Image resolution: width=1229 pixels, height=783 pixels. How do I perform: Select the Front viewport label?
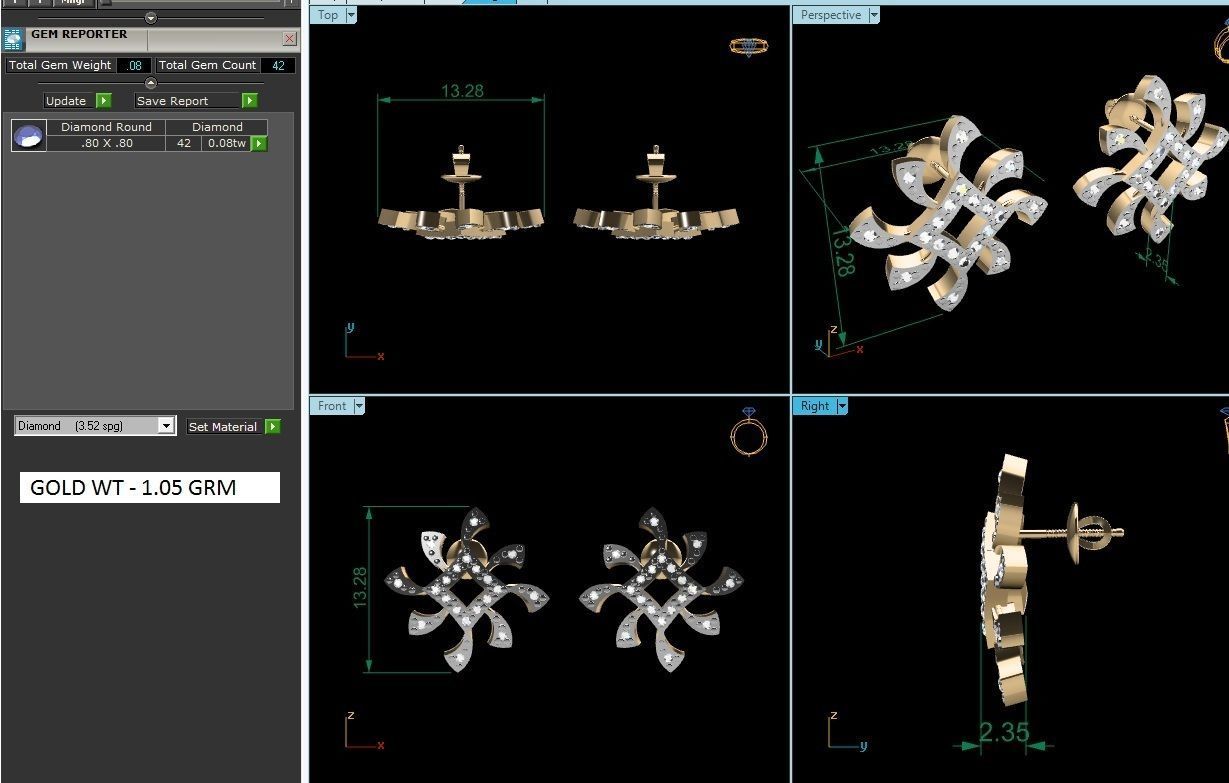(x=332, y=406)
